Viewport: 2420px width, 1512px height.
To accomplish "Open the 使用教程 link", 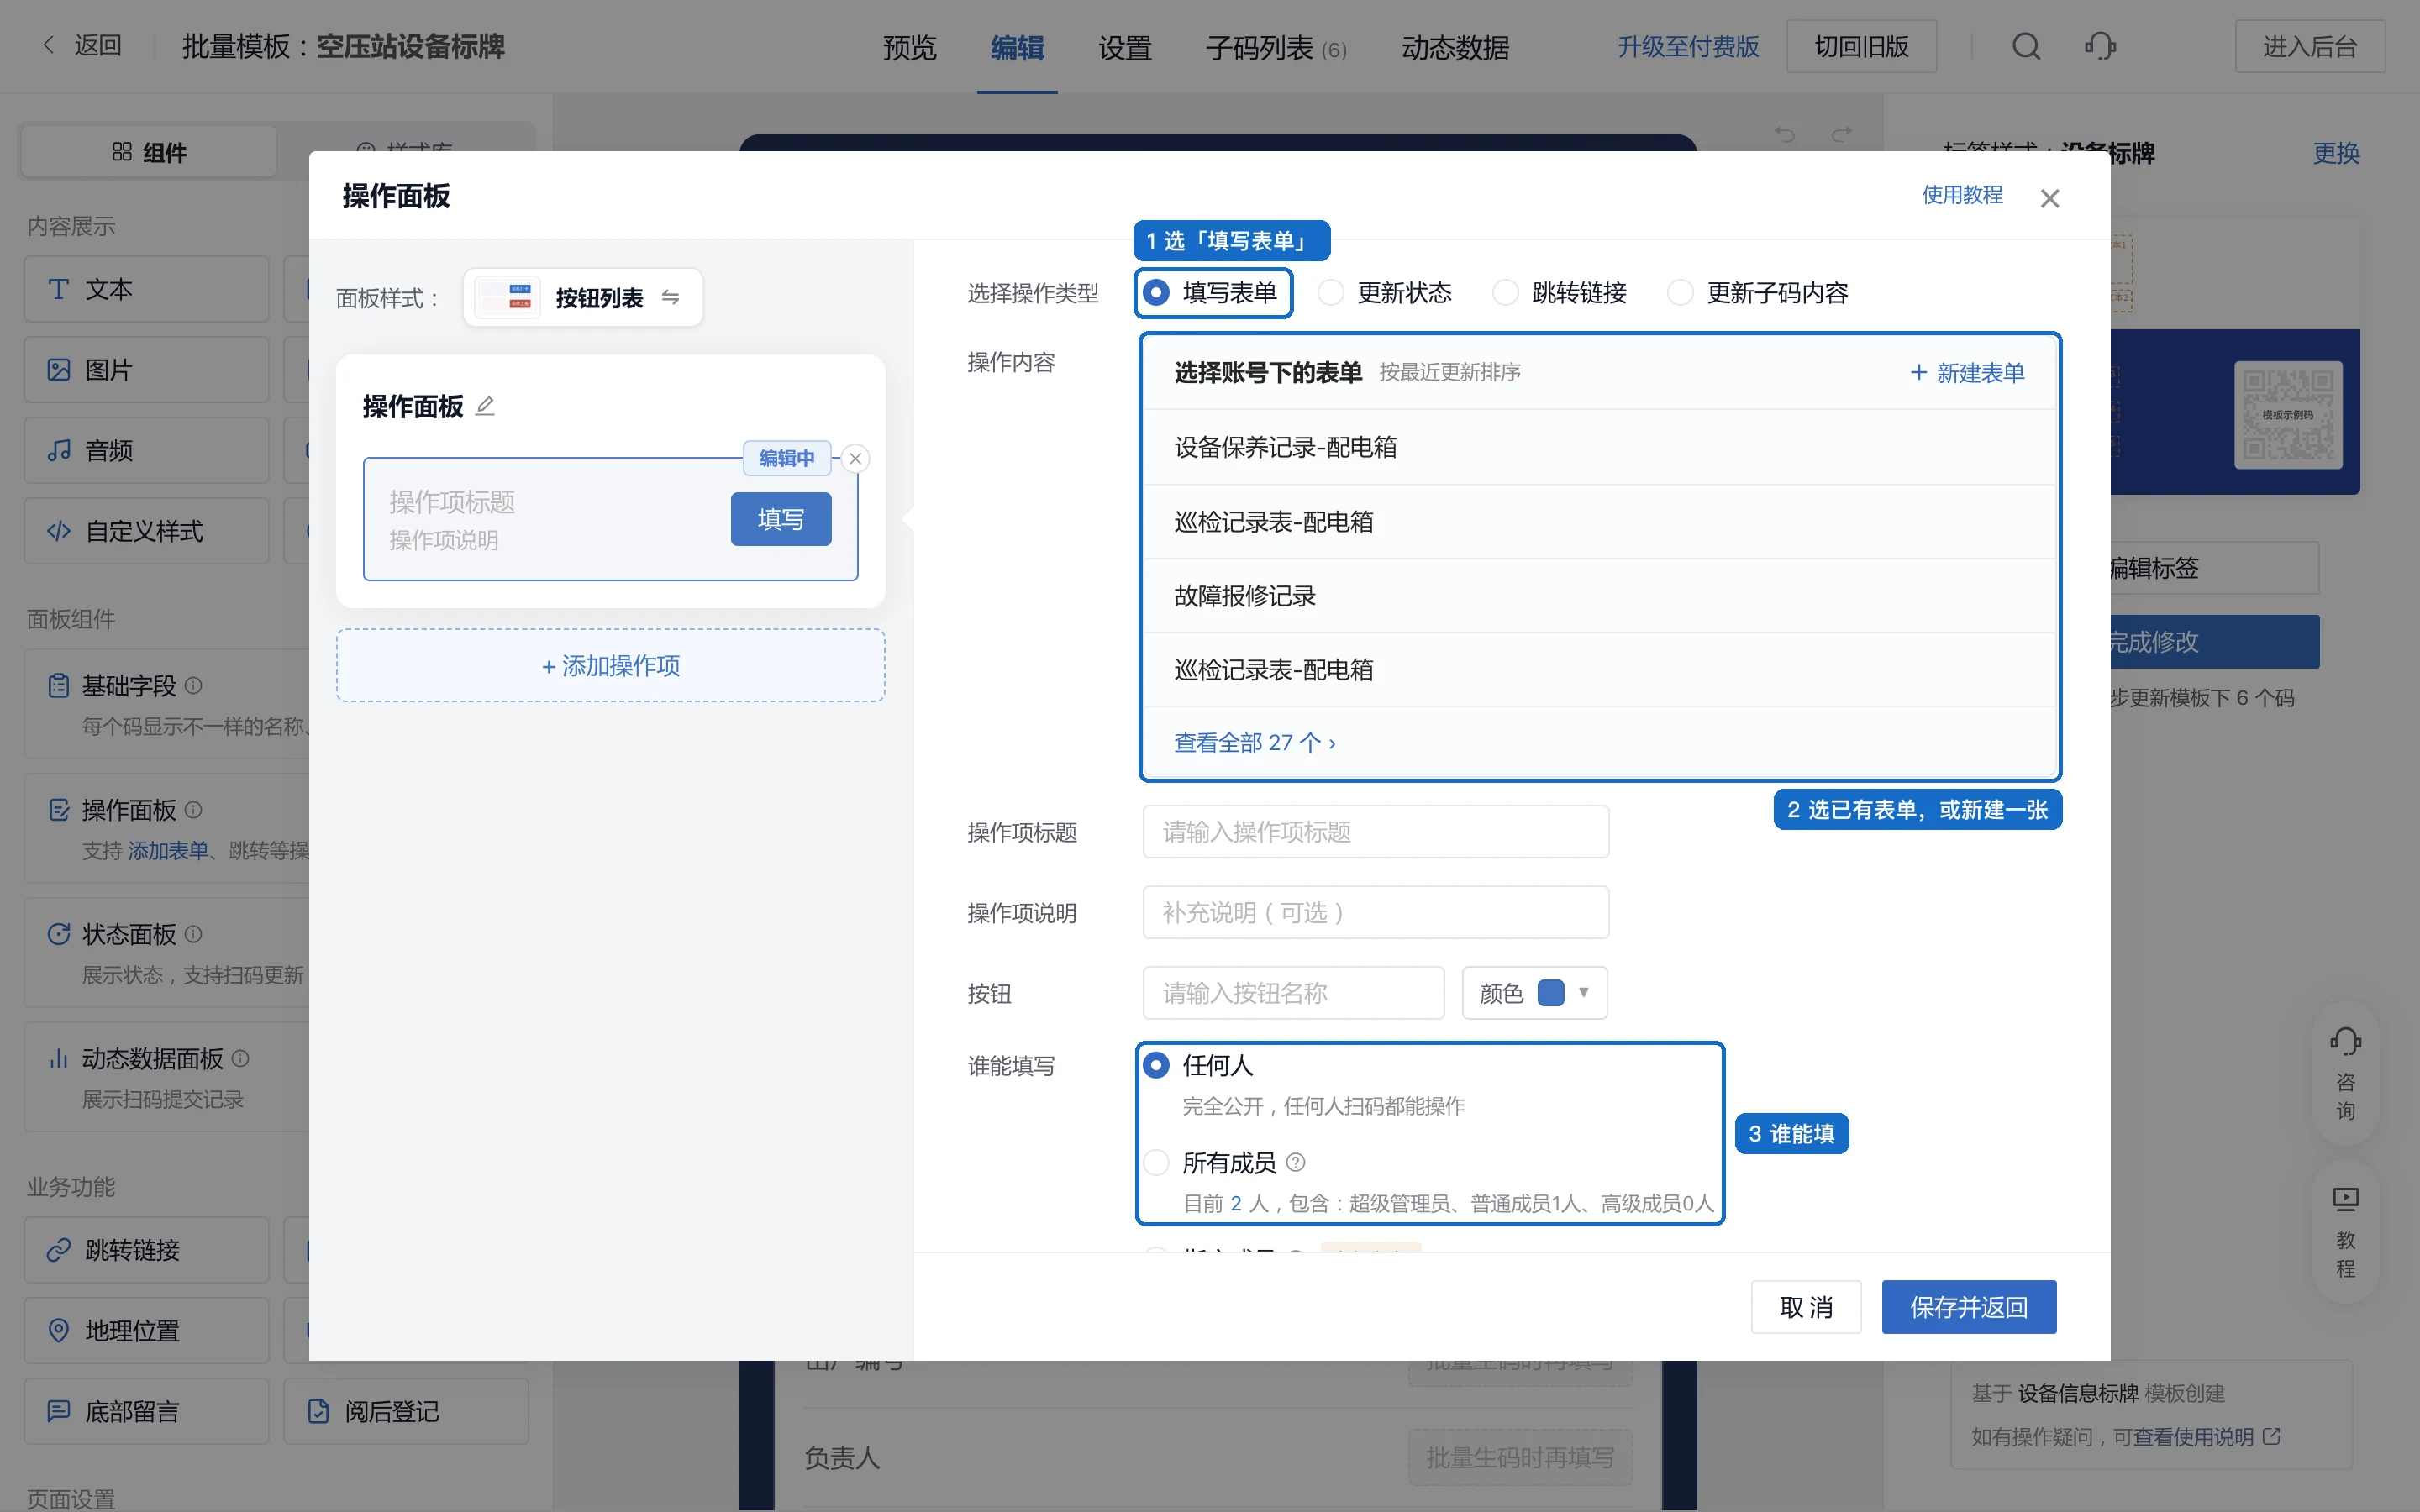I will [1962, 195].
